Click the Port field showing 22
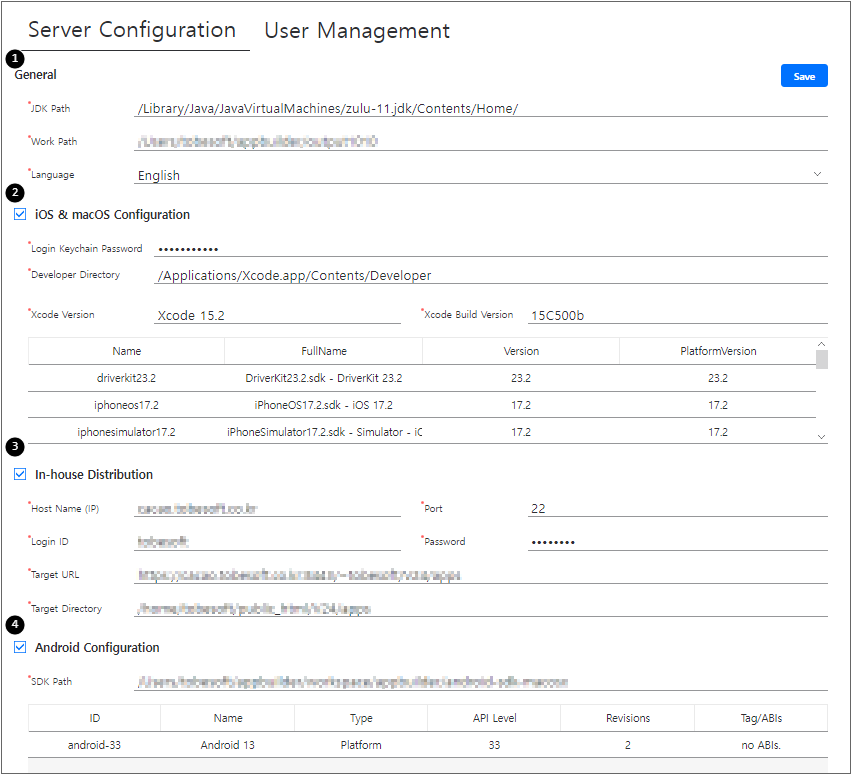 click(x=677, y=508)
